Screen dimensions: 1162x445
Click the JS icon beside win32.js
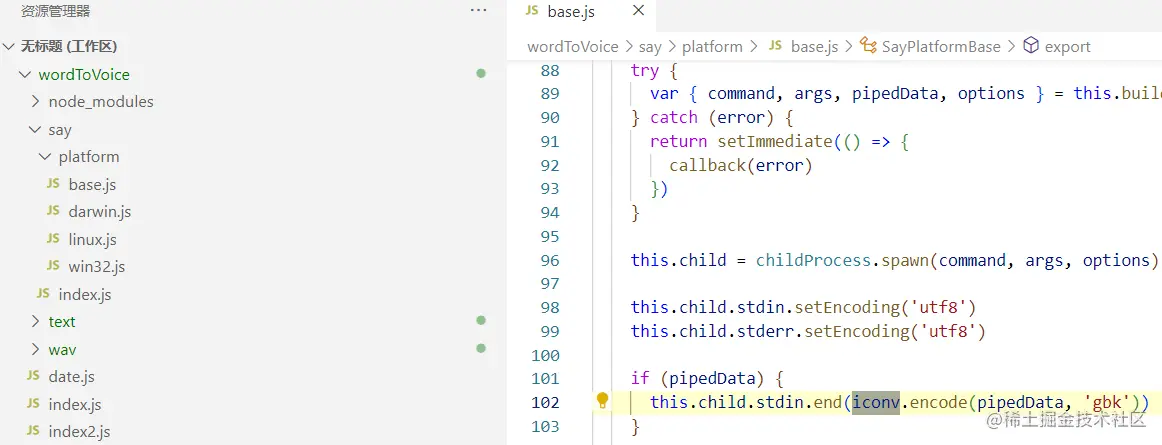pyautogui.click(x=53, y=266)
